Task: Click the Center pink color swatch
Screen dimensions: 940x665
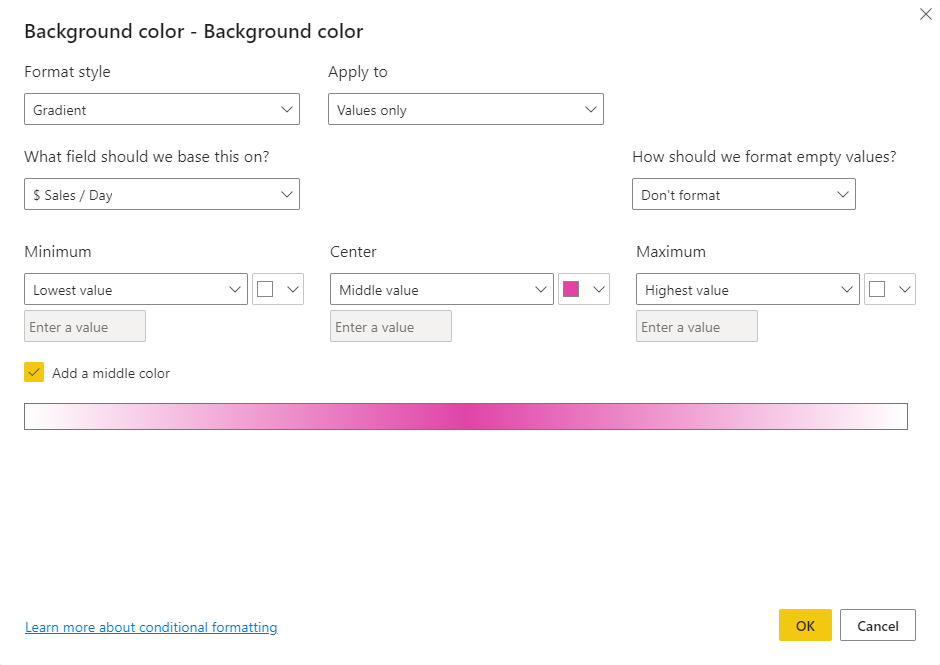Action: point(571,289)
